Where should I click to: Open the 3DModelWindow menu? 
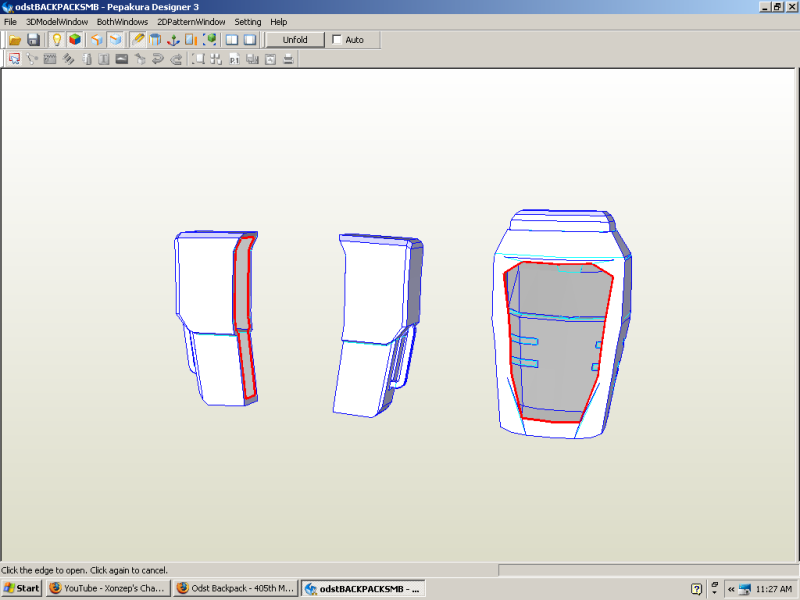tap(57, 21)
